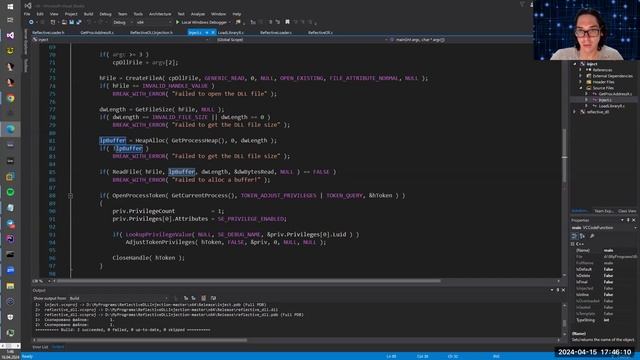Open Show output from Build dropdown
Screen dimensions: 640x360
pos(118,298)
